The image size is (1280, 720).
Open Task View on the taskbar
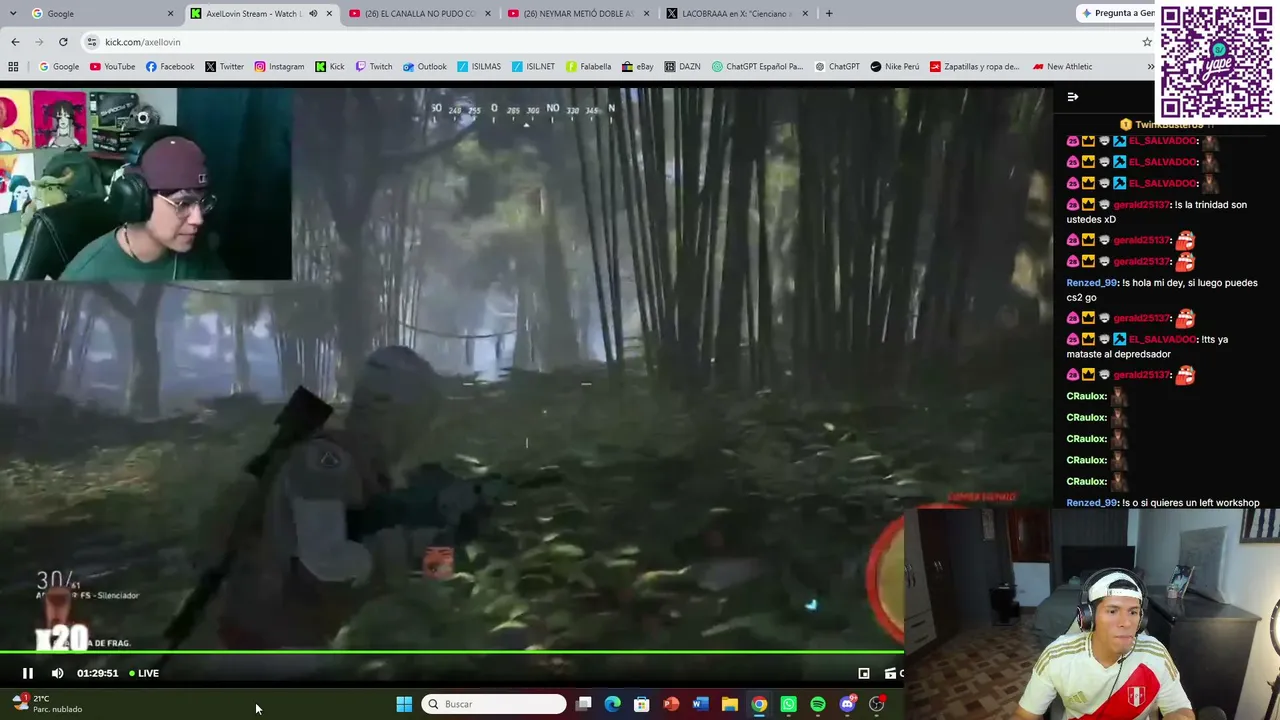click(x=584, y=704)
